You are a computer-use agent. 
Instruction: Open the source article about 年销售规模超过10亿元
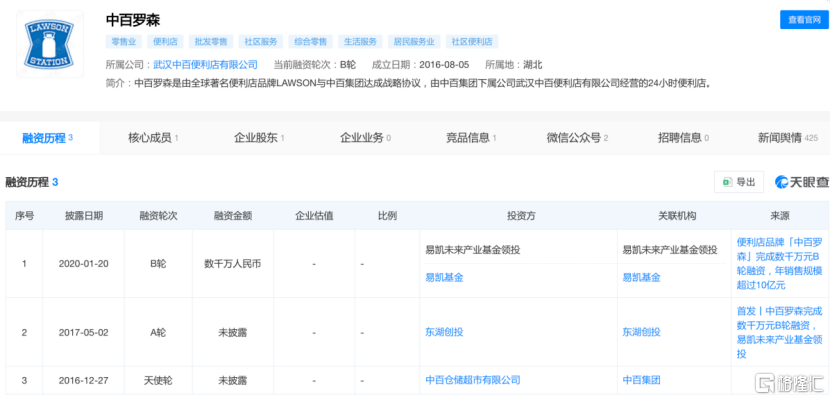tap(779, 263)
